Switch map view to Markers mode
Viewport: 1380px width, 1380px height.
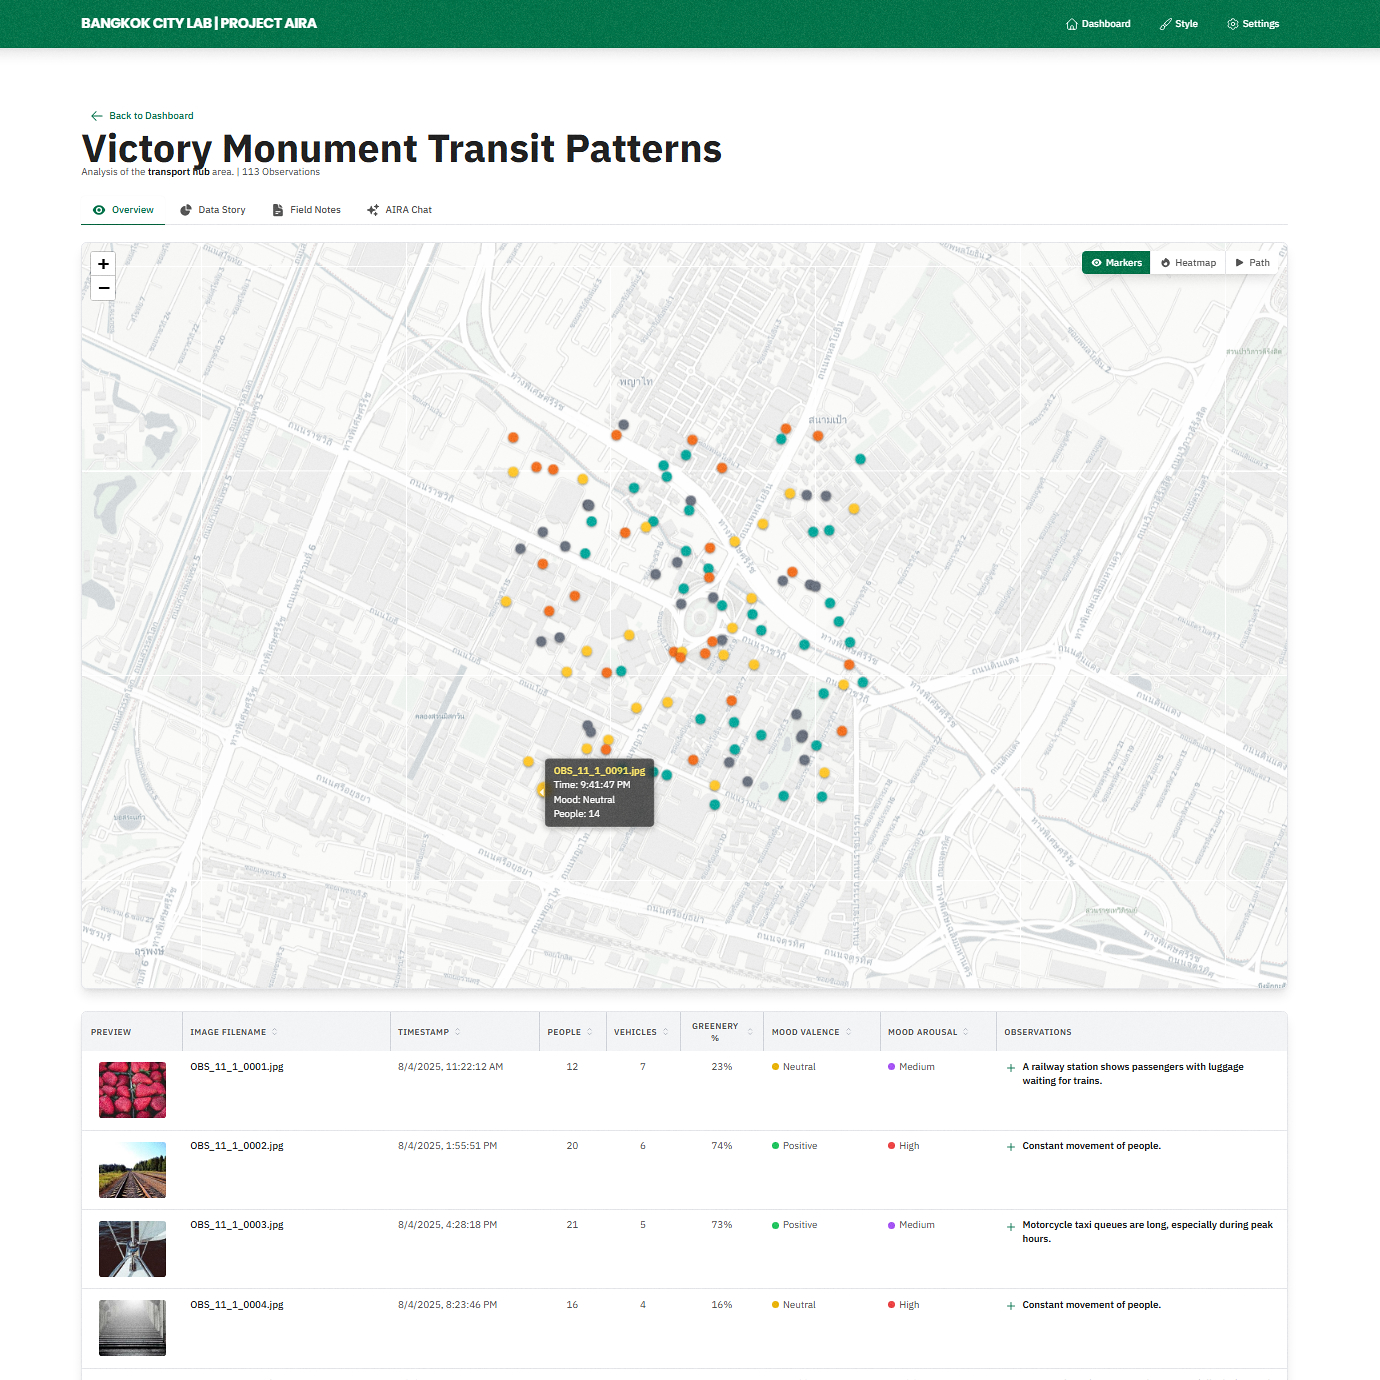(1116, 263)
